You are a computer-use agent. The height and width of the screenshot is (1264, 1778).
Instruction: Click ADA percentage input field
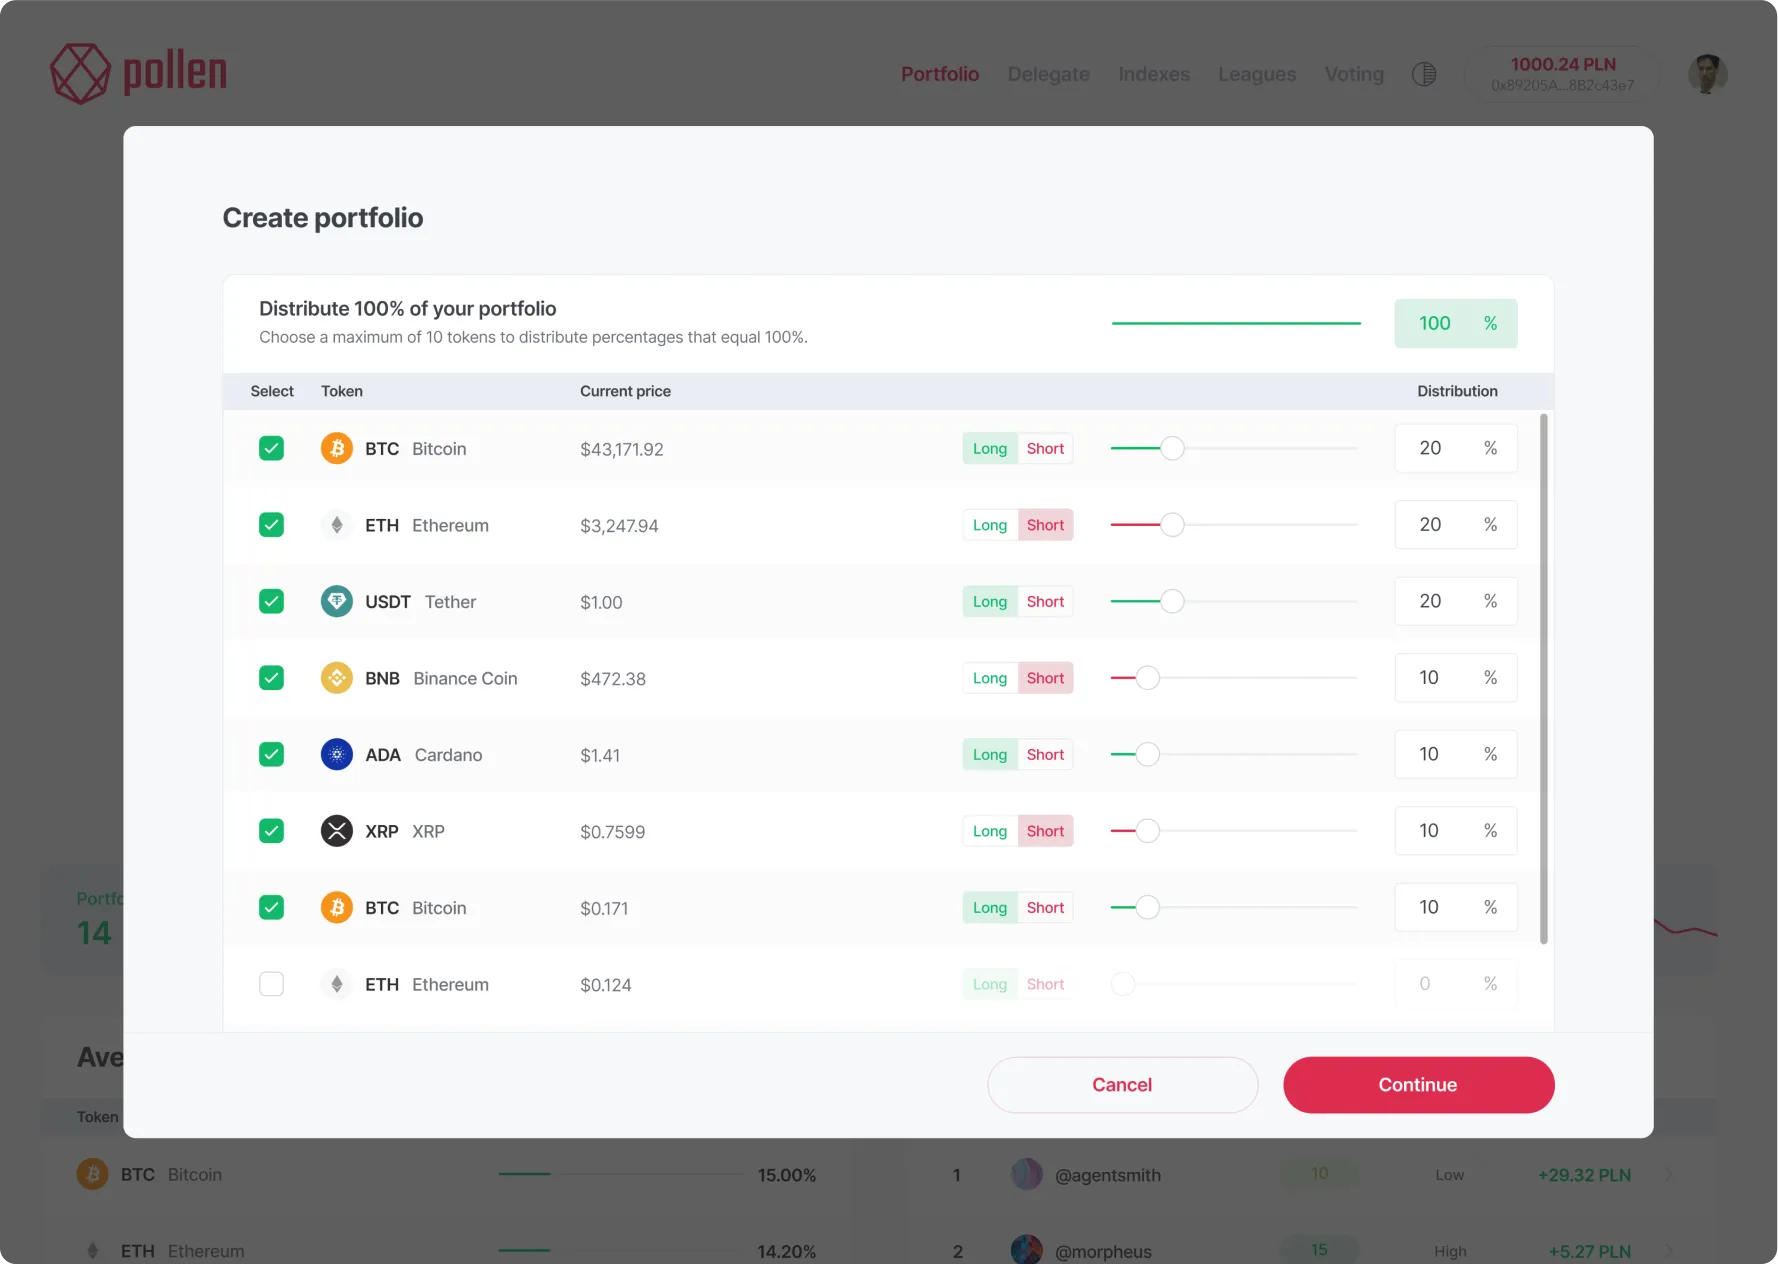pyautogui.click(x=1455, y=754)
